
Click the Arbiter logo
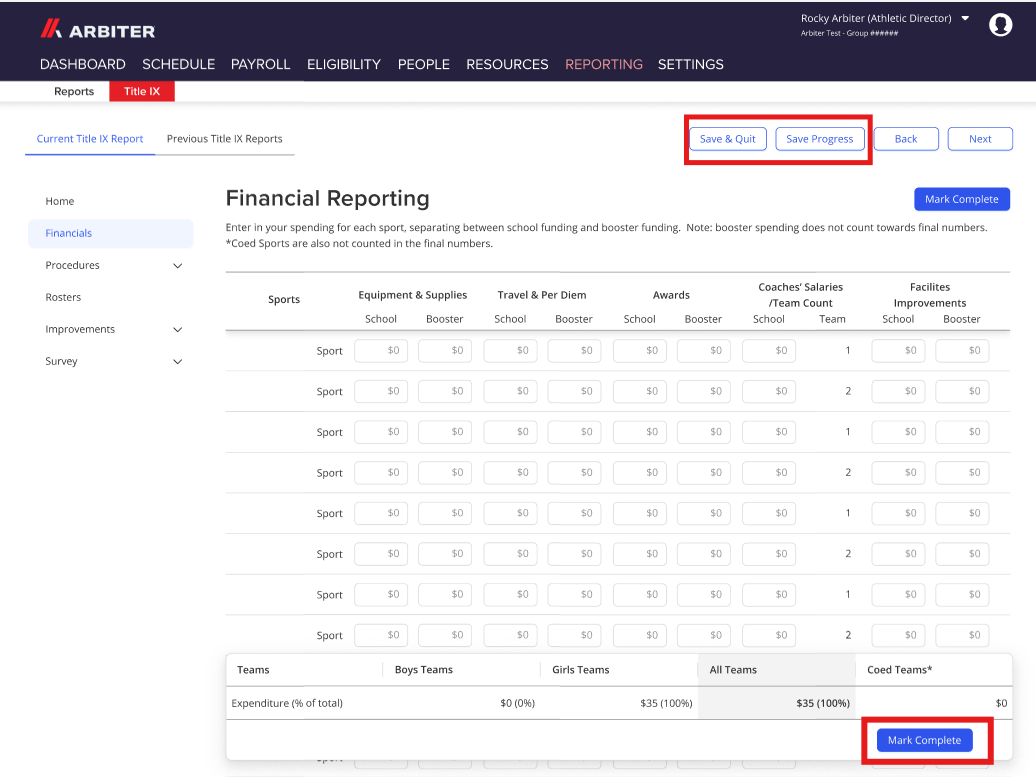pyautogui.click(x=97, y=30)
